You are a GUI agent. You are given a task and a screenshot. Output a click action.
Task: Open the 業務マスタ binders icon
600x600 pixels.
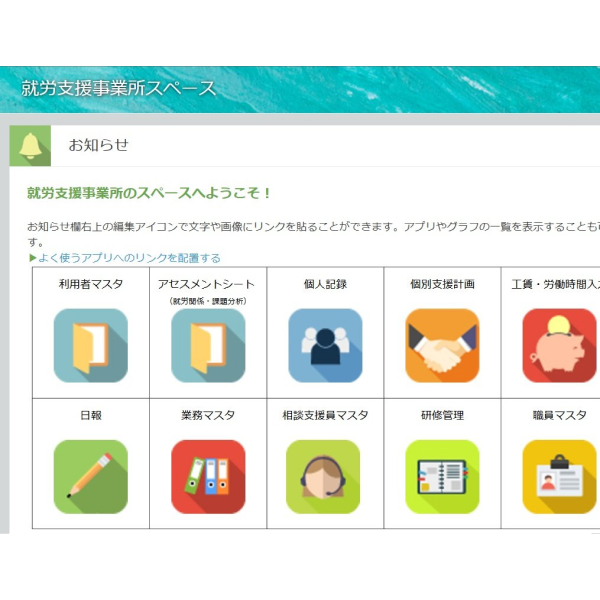point(208,477)
